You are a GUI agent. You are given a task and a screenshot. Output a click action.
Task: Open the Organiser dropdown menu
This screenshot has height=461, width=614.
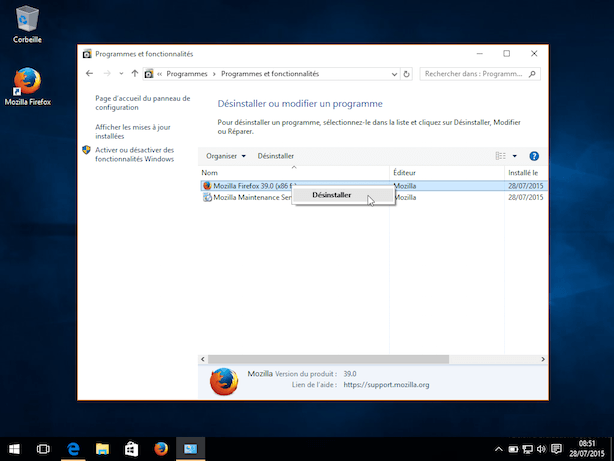tap(226, 156)
